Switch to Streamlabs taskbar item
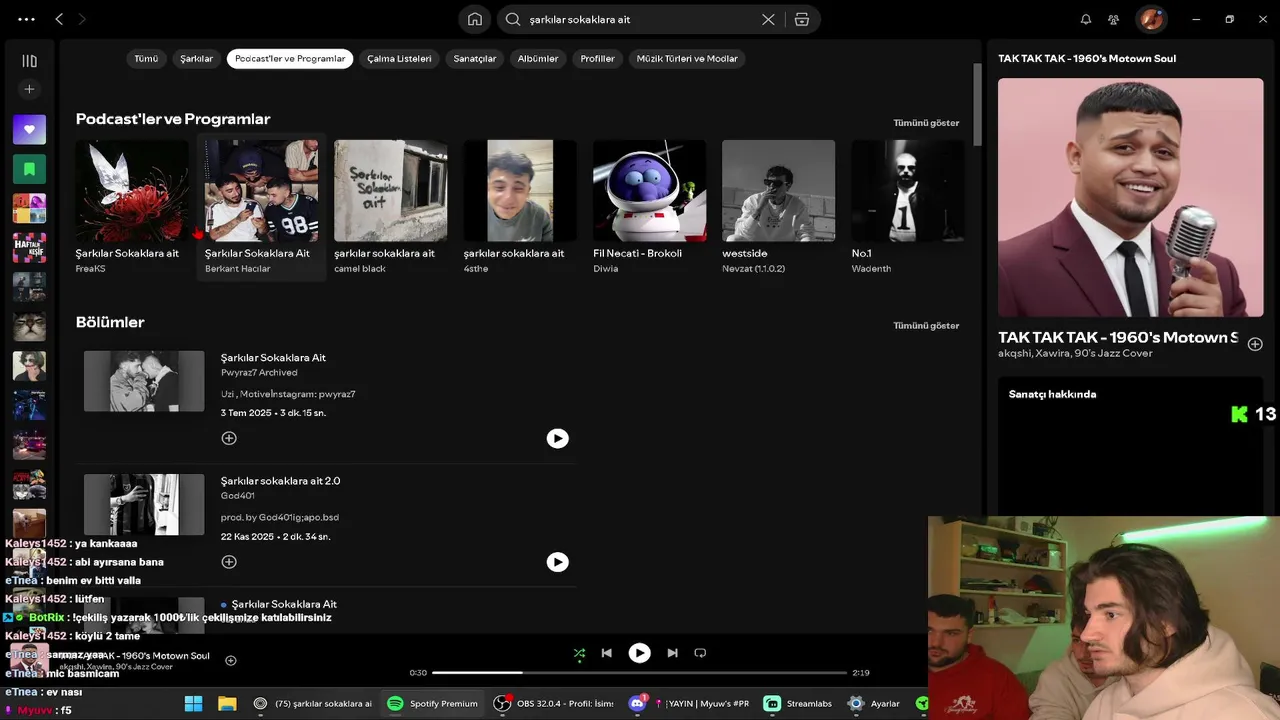 pos(798,704)
